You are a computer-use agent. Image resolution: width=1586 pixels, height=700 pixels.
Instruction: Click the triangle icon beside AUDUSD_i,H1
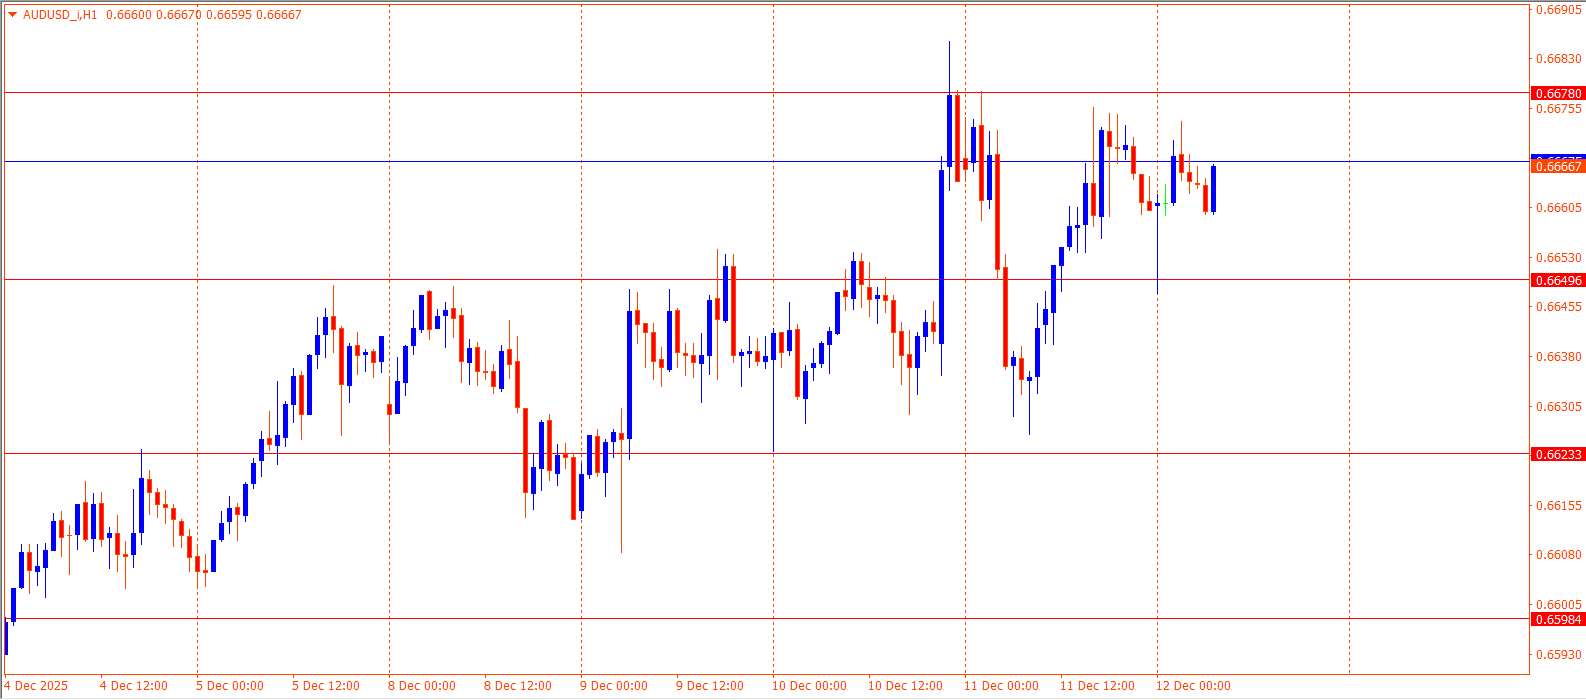12,15
